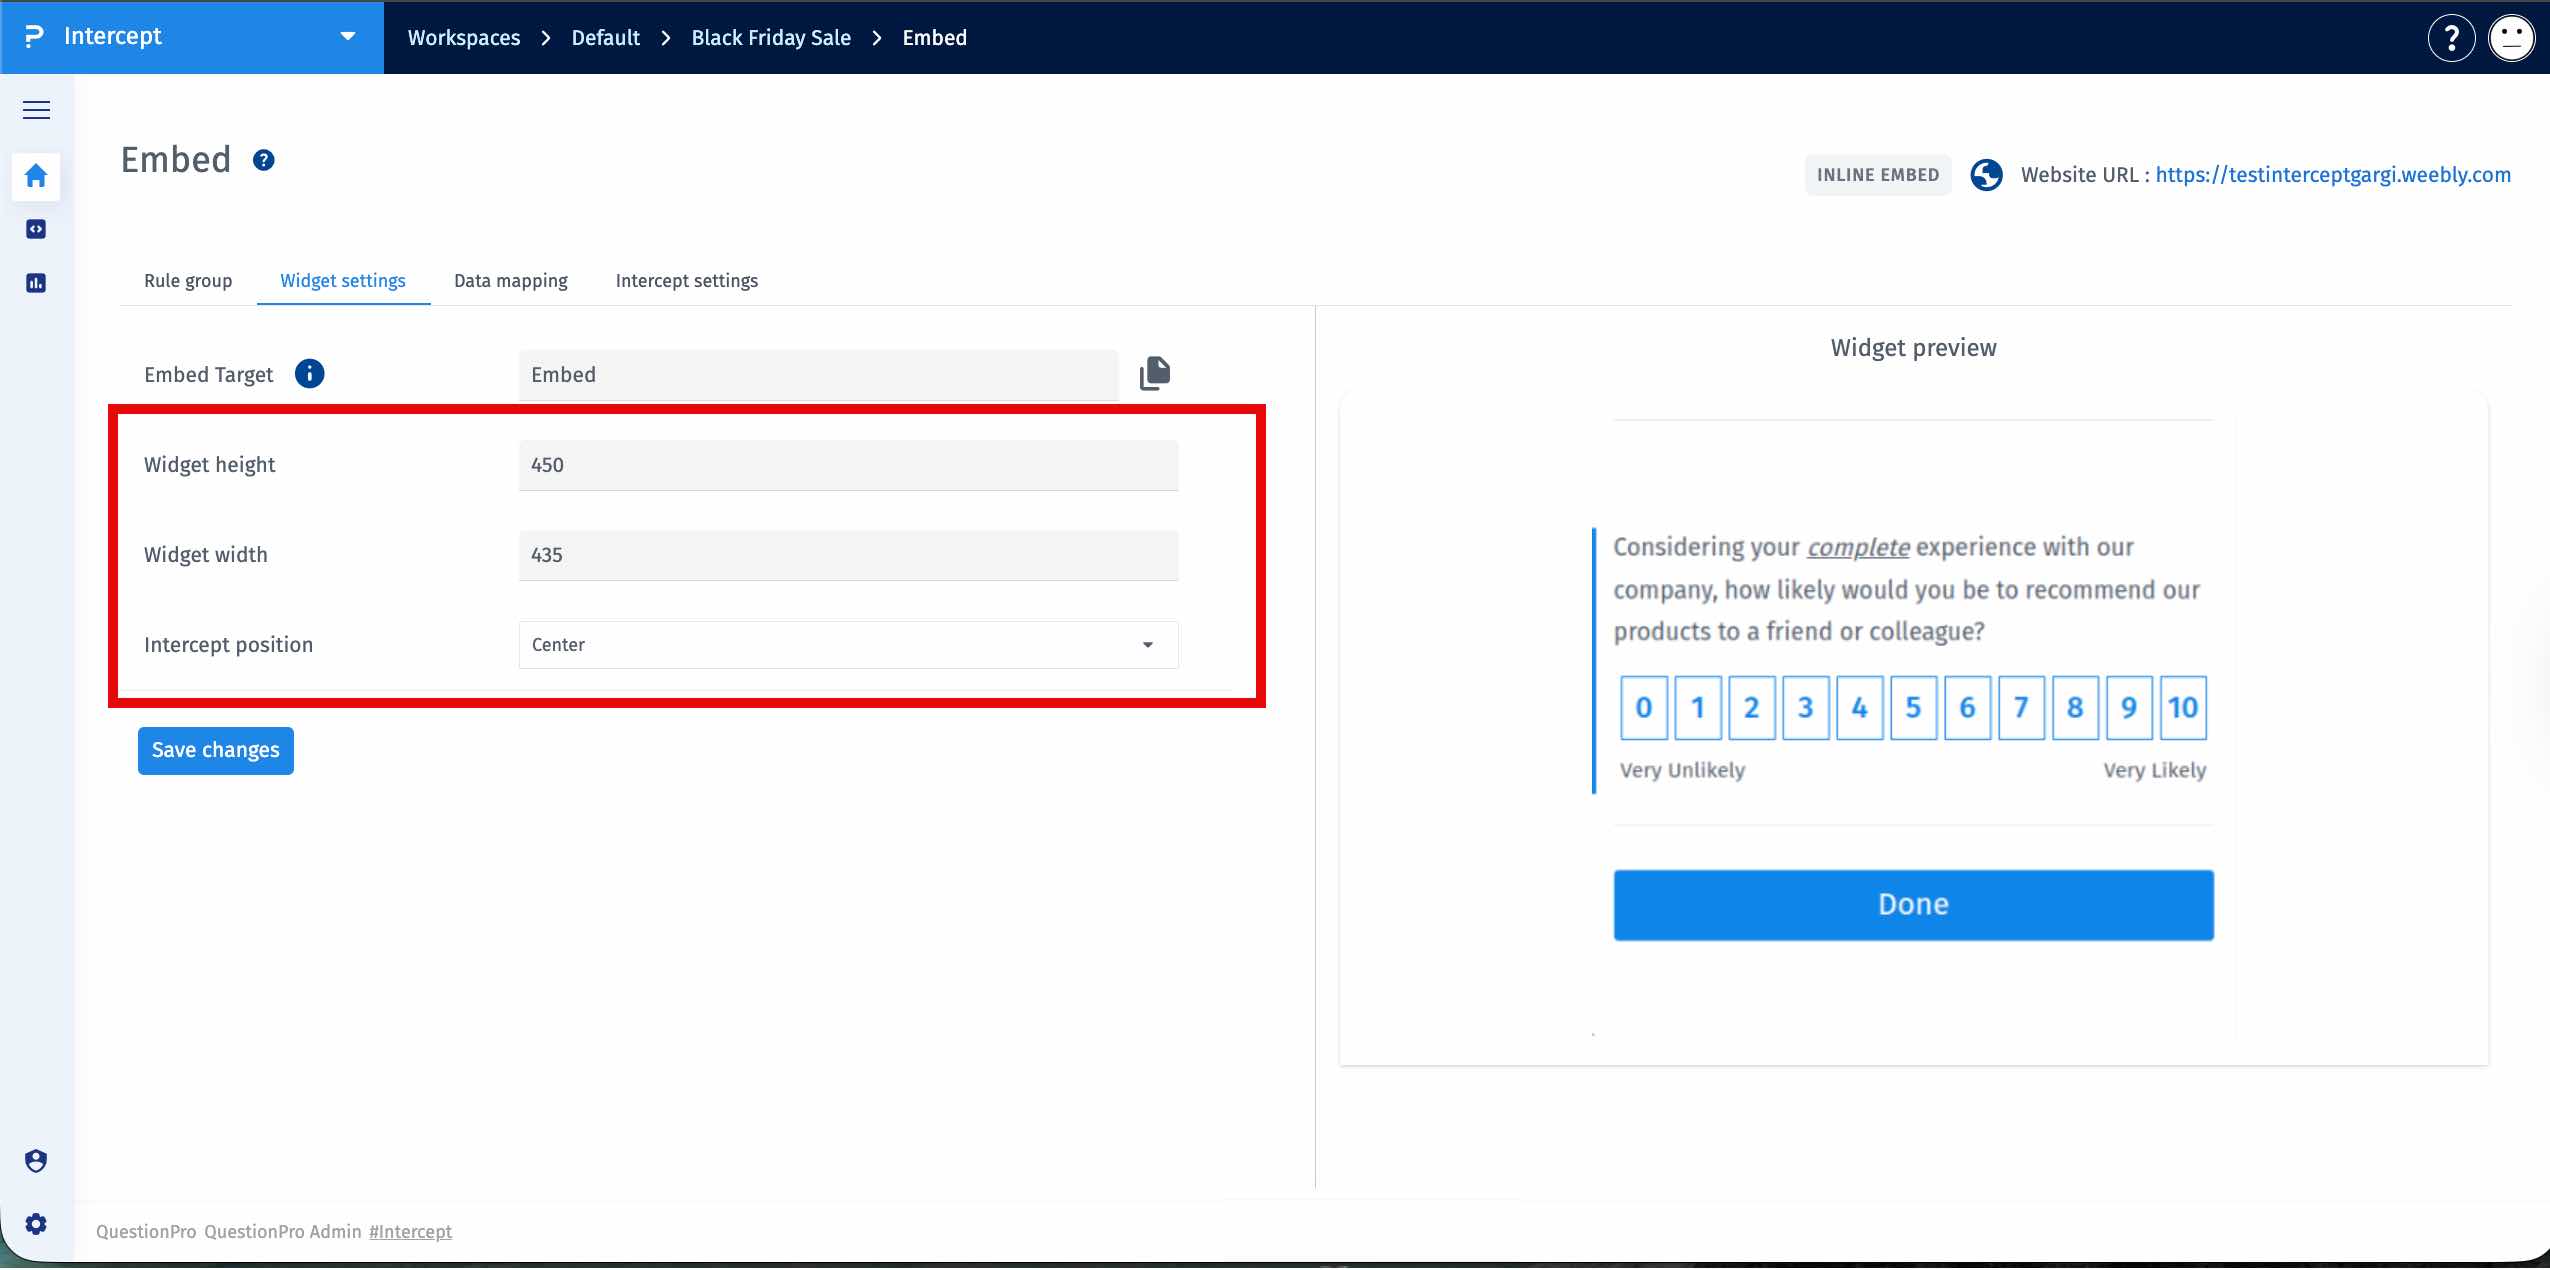
Task: Open the Data mapping tab
Action: pyautogui.click(x=511, y=281)
